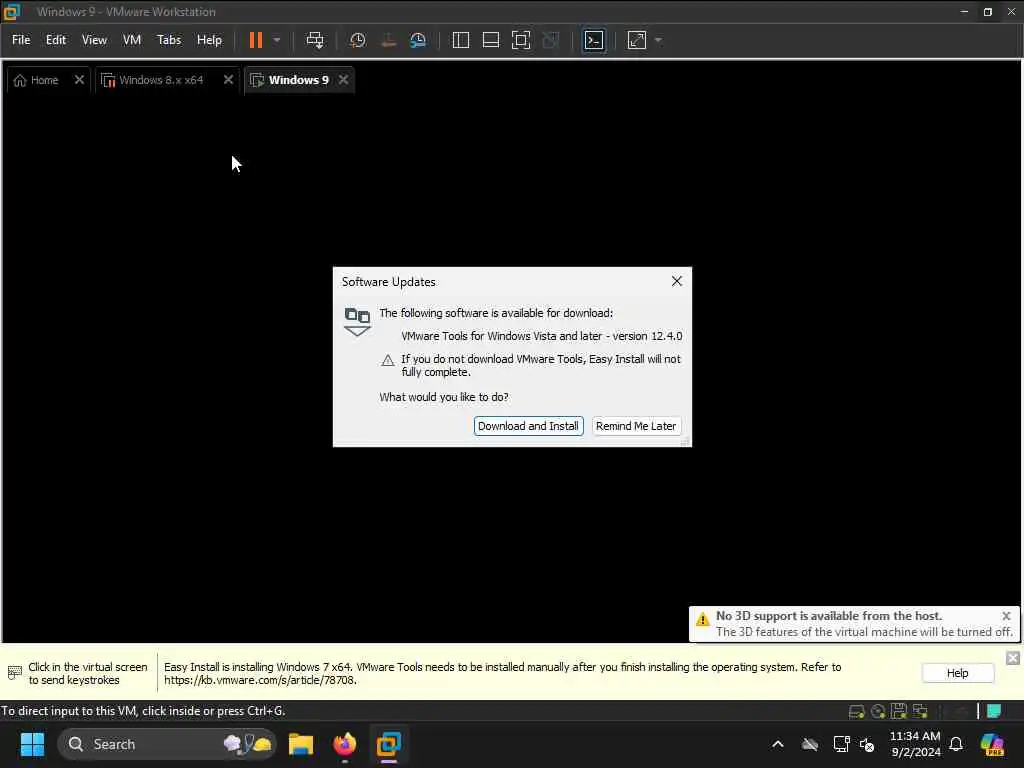The height and width of the screenshot is (768, 1024).
Task: Click the kb.vmware.com article 78708 URL text
Action: [261, 680]
